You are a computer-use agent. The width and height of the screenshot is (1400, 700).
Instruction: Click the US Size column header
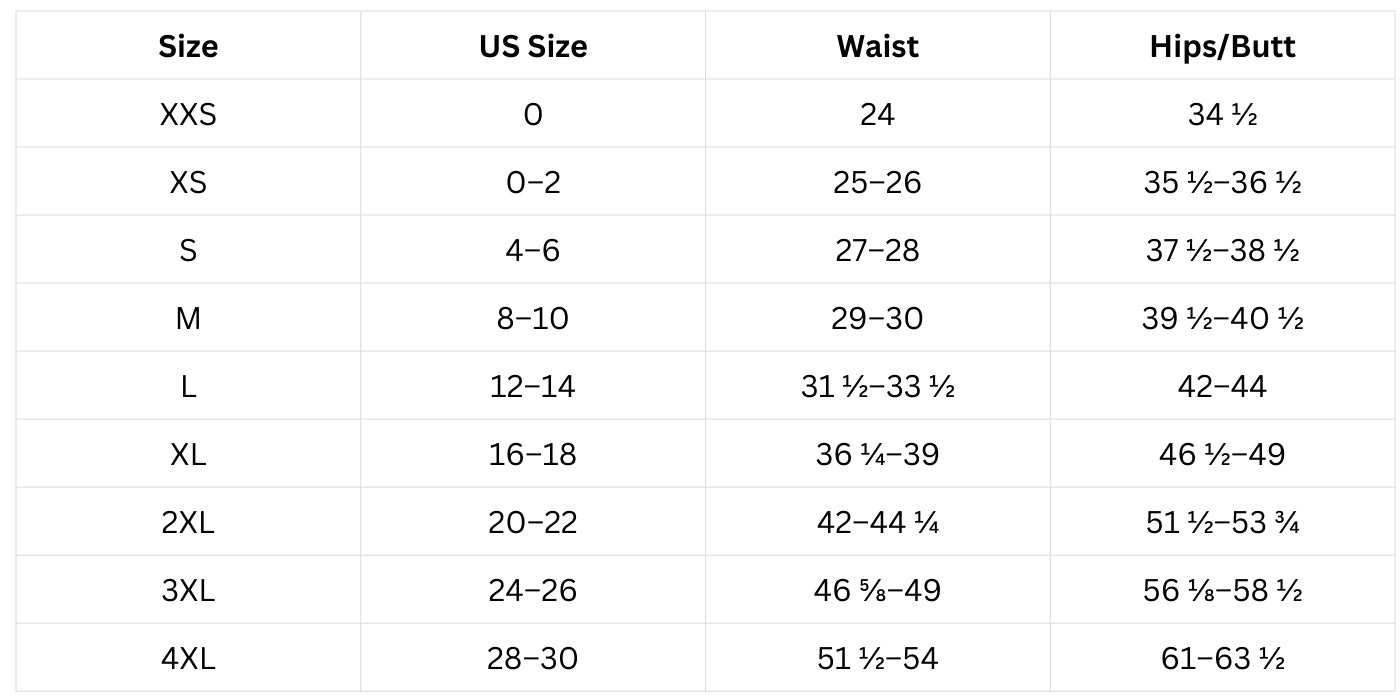pos(533,46)
